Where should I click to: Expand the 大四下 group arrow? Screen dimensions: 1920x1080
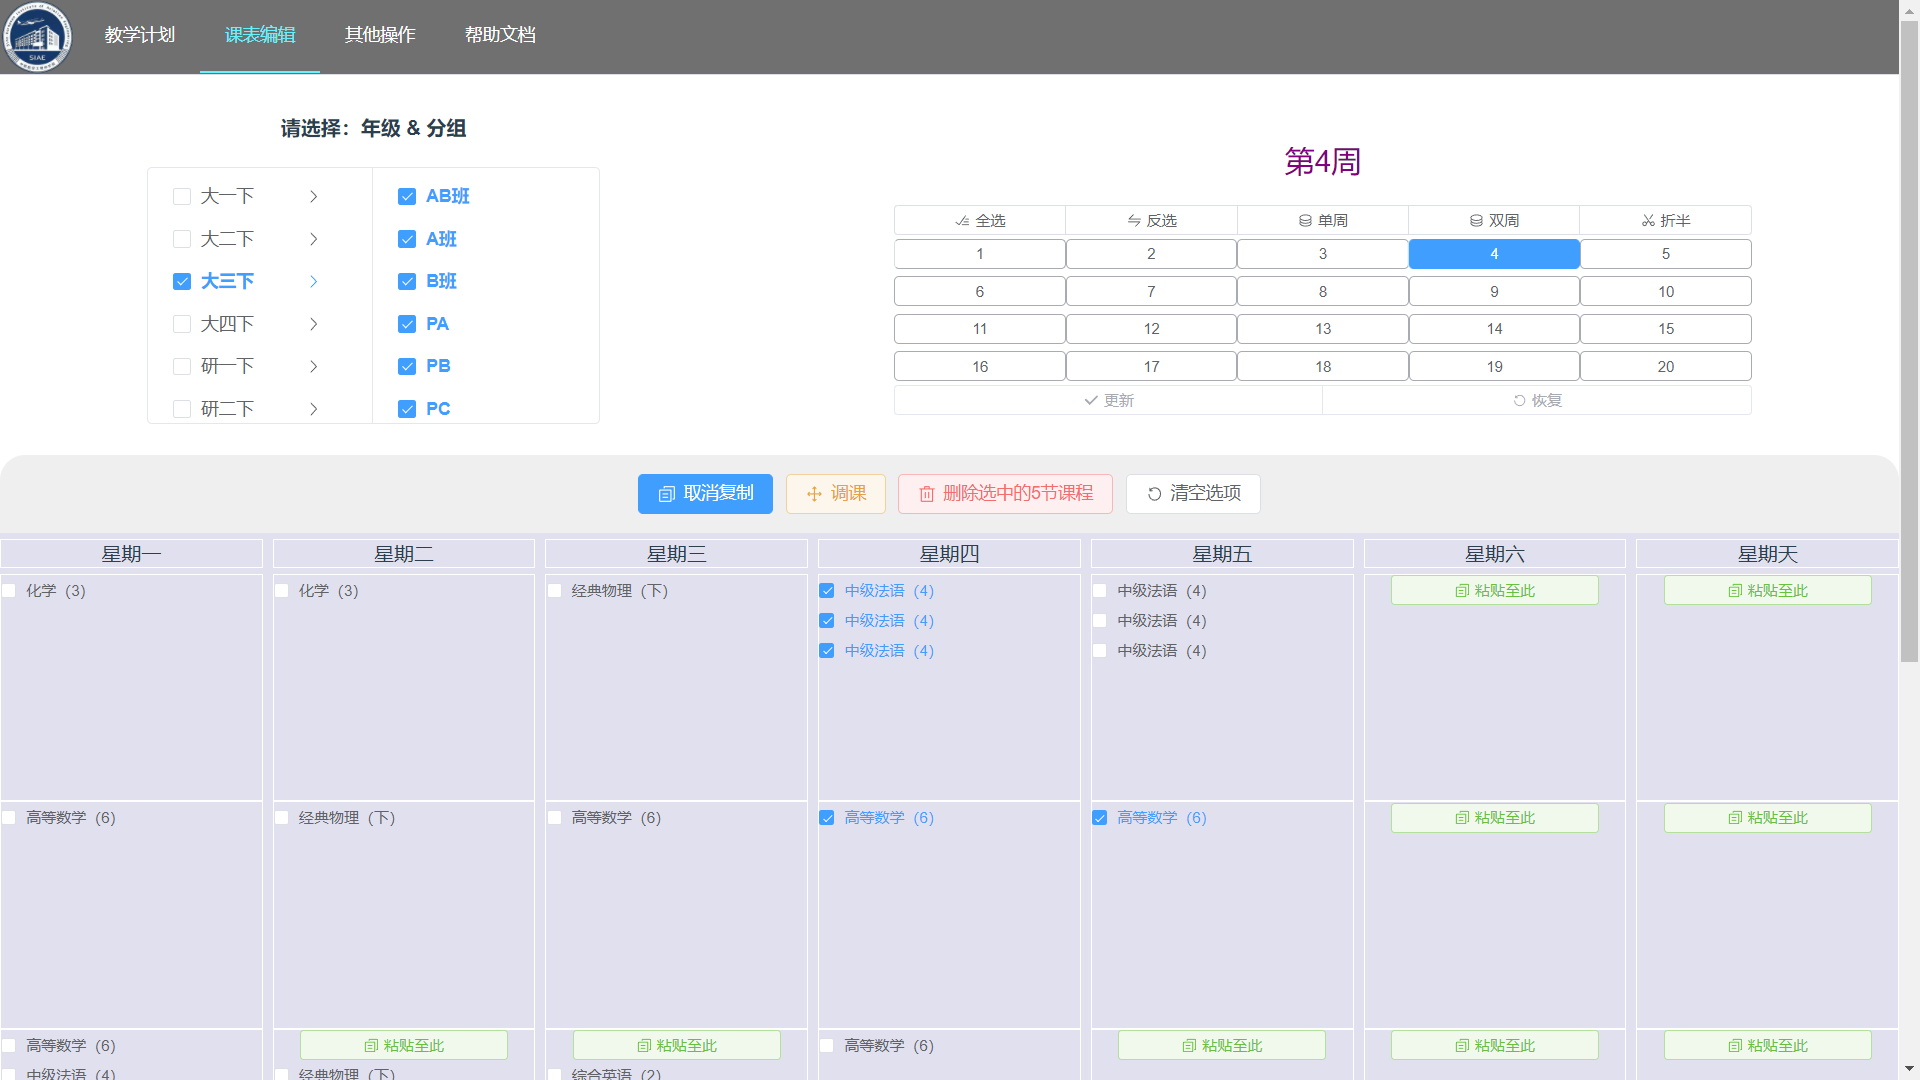(313, 324)
